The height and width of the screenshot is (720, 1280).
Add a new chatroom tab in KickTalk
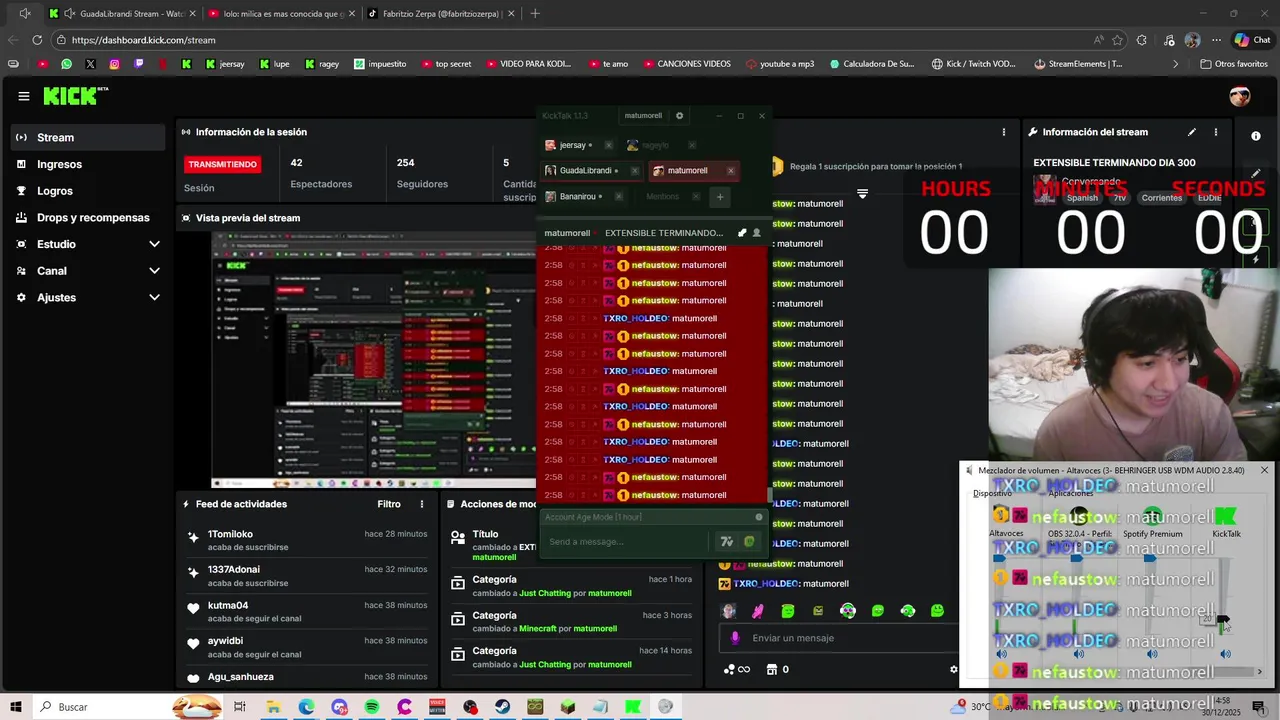[719, 197]
